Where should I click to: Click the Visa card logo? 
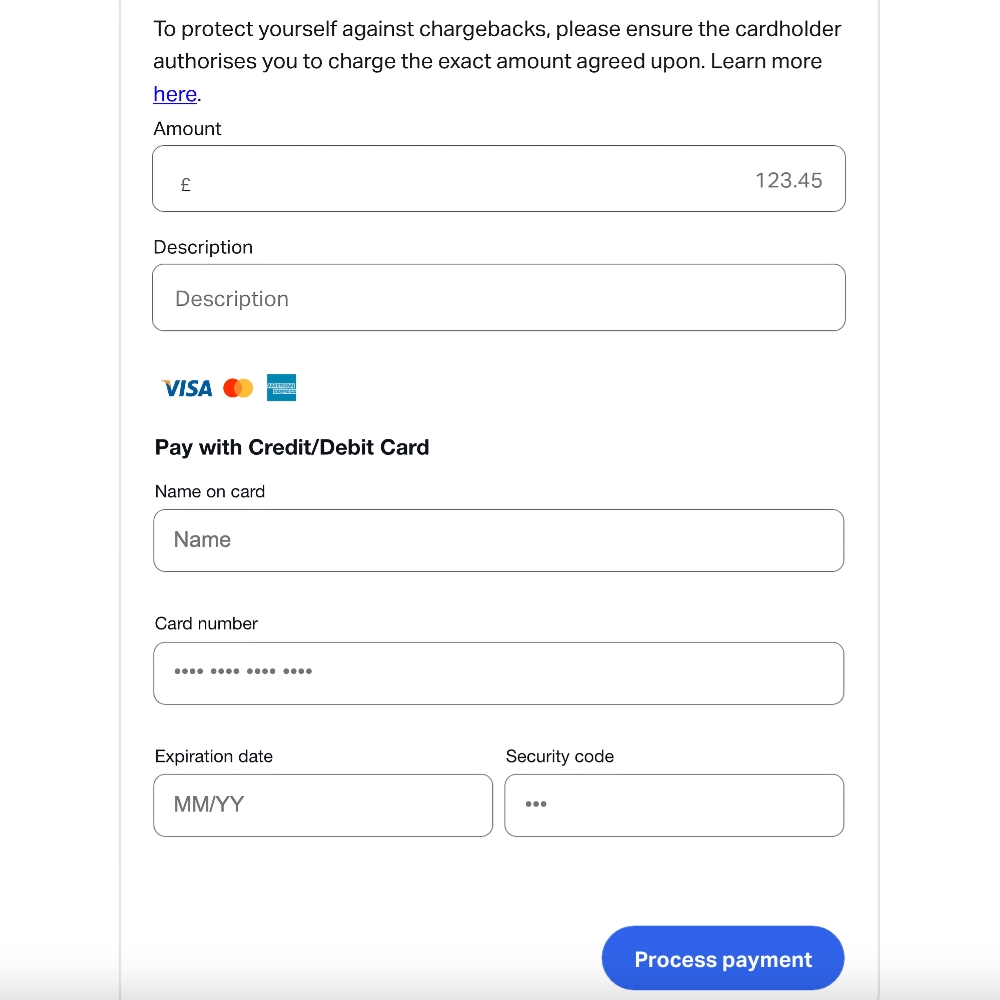tap(187, 388)
